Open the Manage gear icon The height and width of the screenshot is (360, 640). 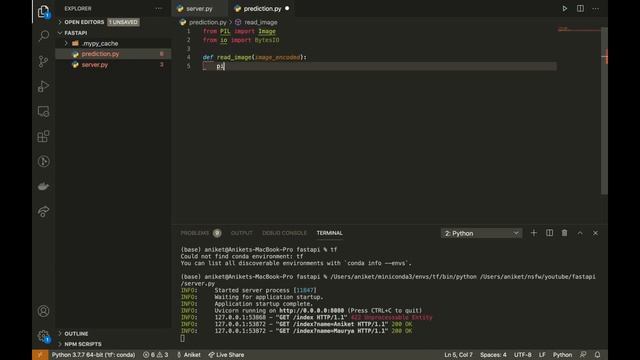43,336
